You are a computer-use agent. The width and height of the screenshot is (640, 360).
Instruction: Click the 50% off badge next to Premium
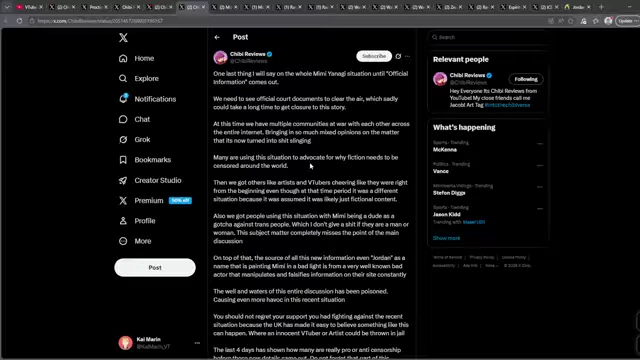(180, 200)
